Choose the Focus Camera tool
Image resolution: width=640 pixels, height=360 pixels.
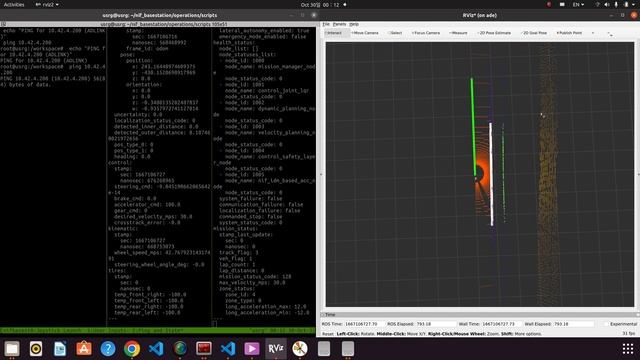(x=426, y=33)
